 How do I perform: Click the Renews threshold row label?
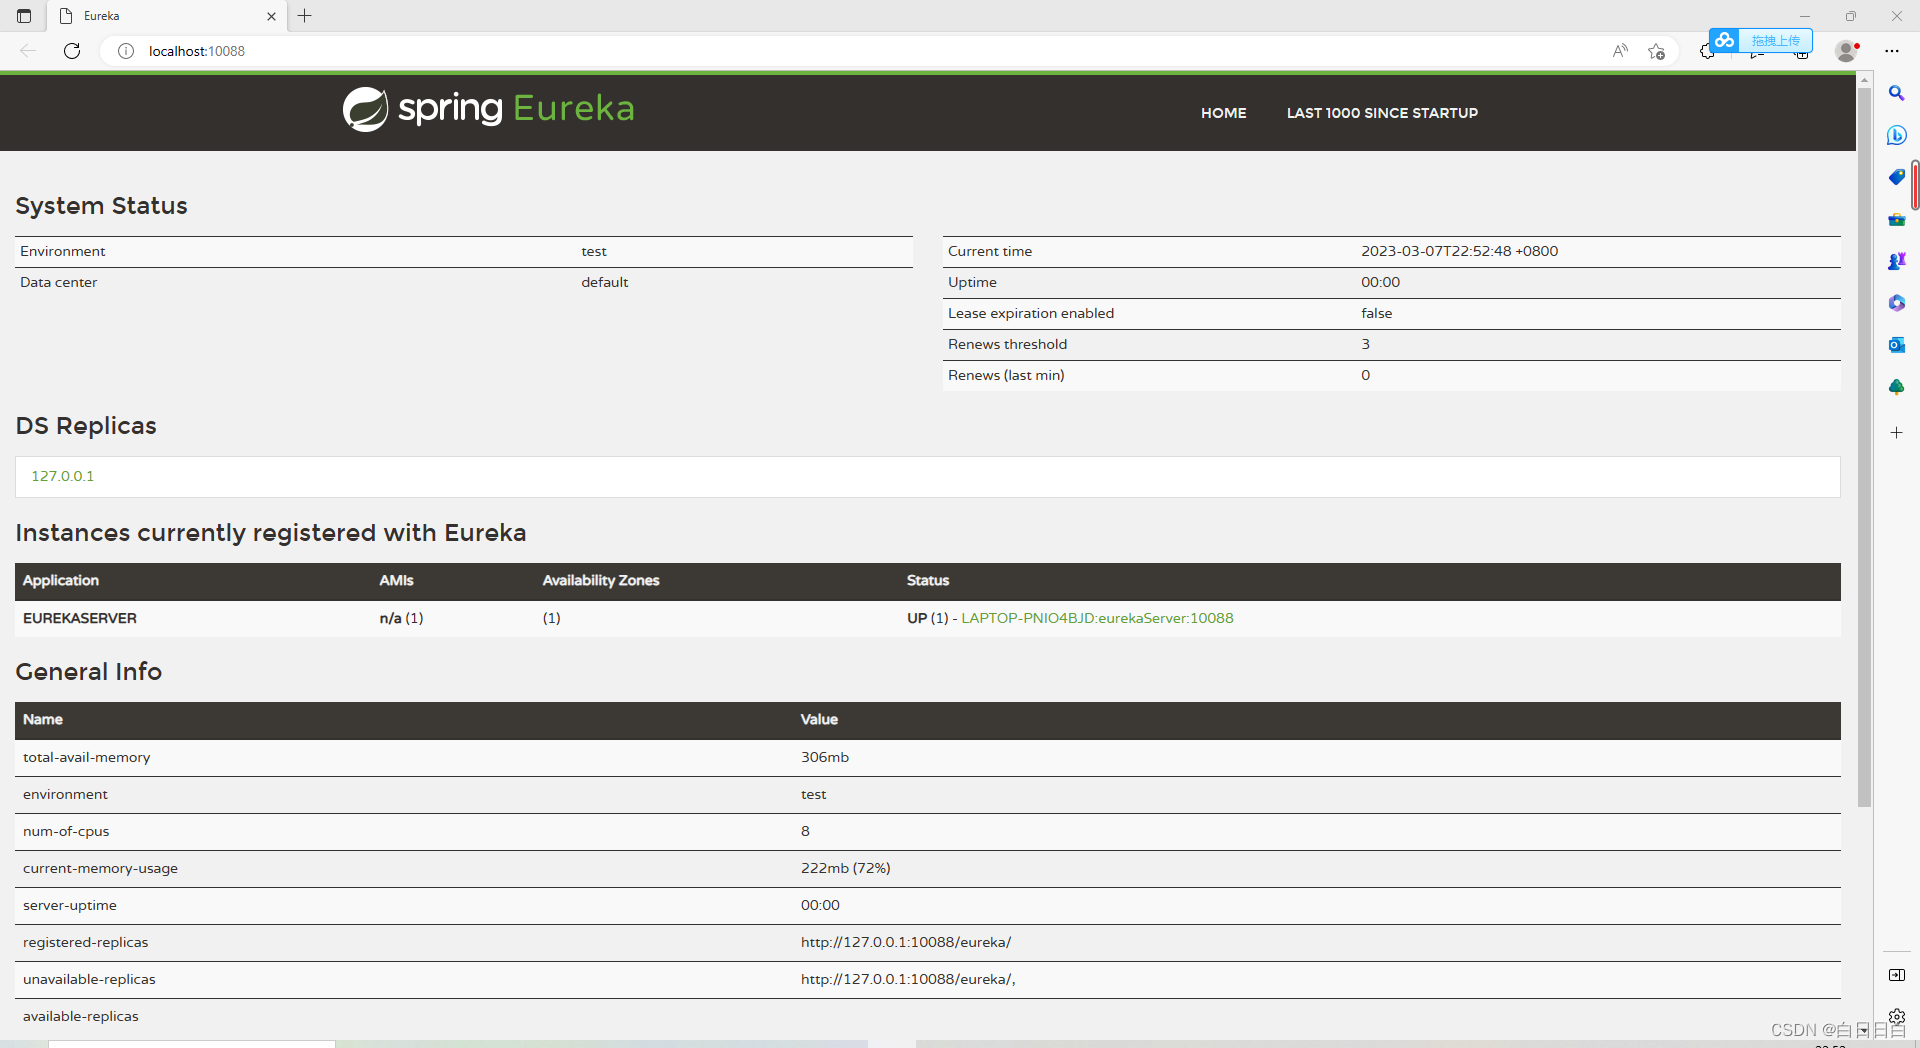(1007, 344)
